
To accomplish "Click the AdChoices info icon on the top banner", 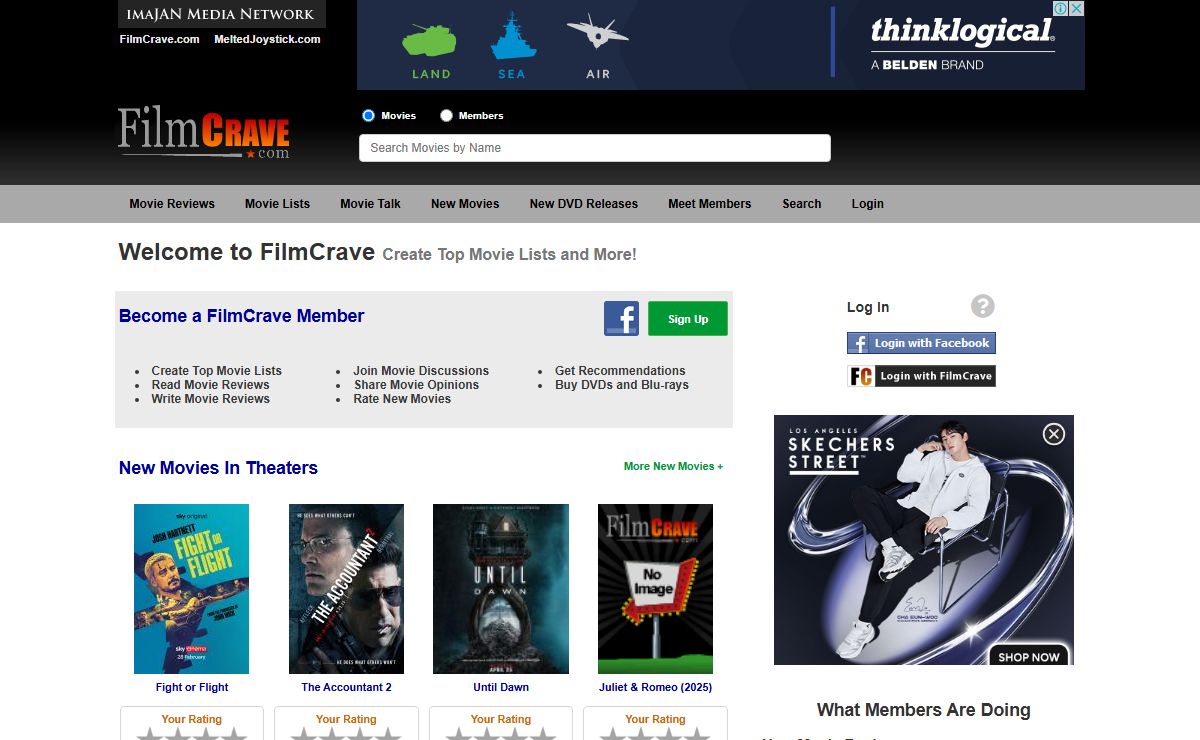I will (1060, 9).
